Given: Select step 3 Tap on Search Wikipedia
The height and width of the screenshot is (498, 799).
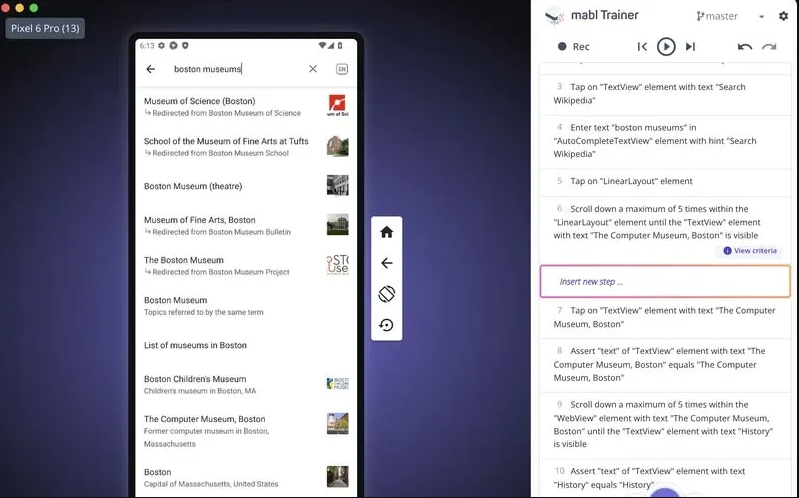Looking at the screenshot, I should click(x=665, y=94).
